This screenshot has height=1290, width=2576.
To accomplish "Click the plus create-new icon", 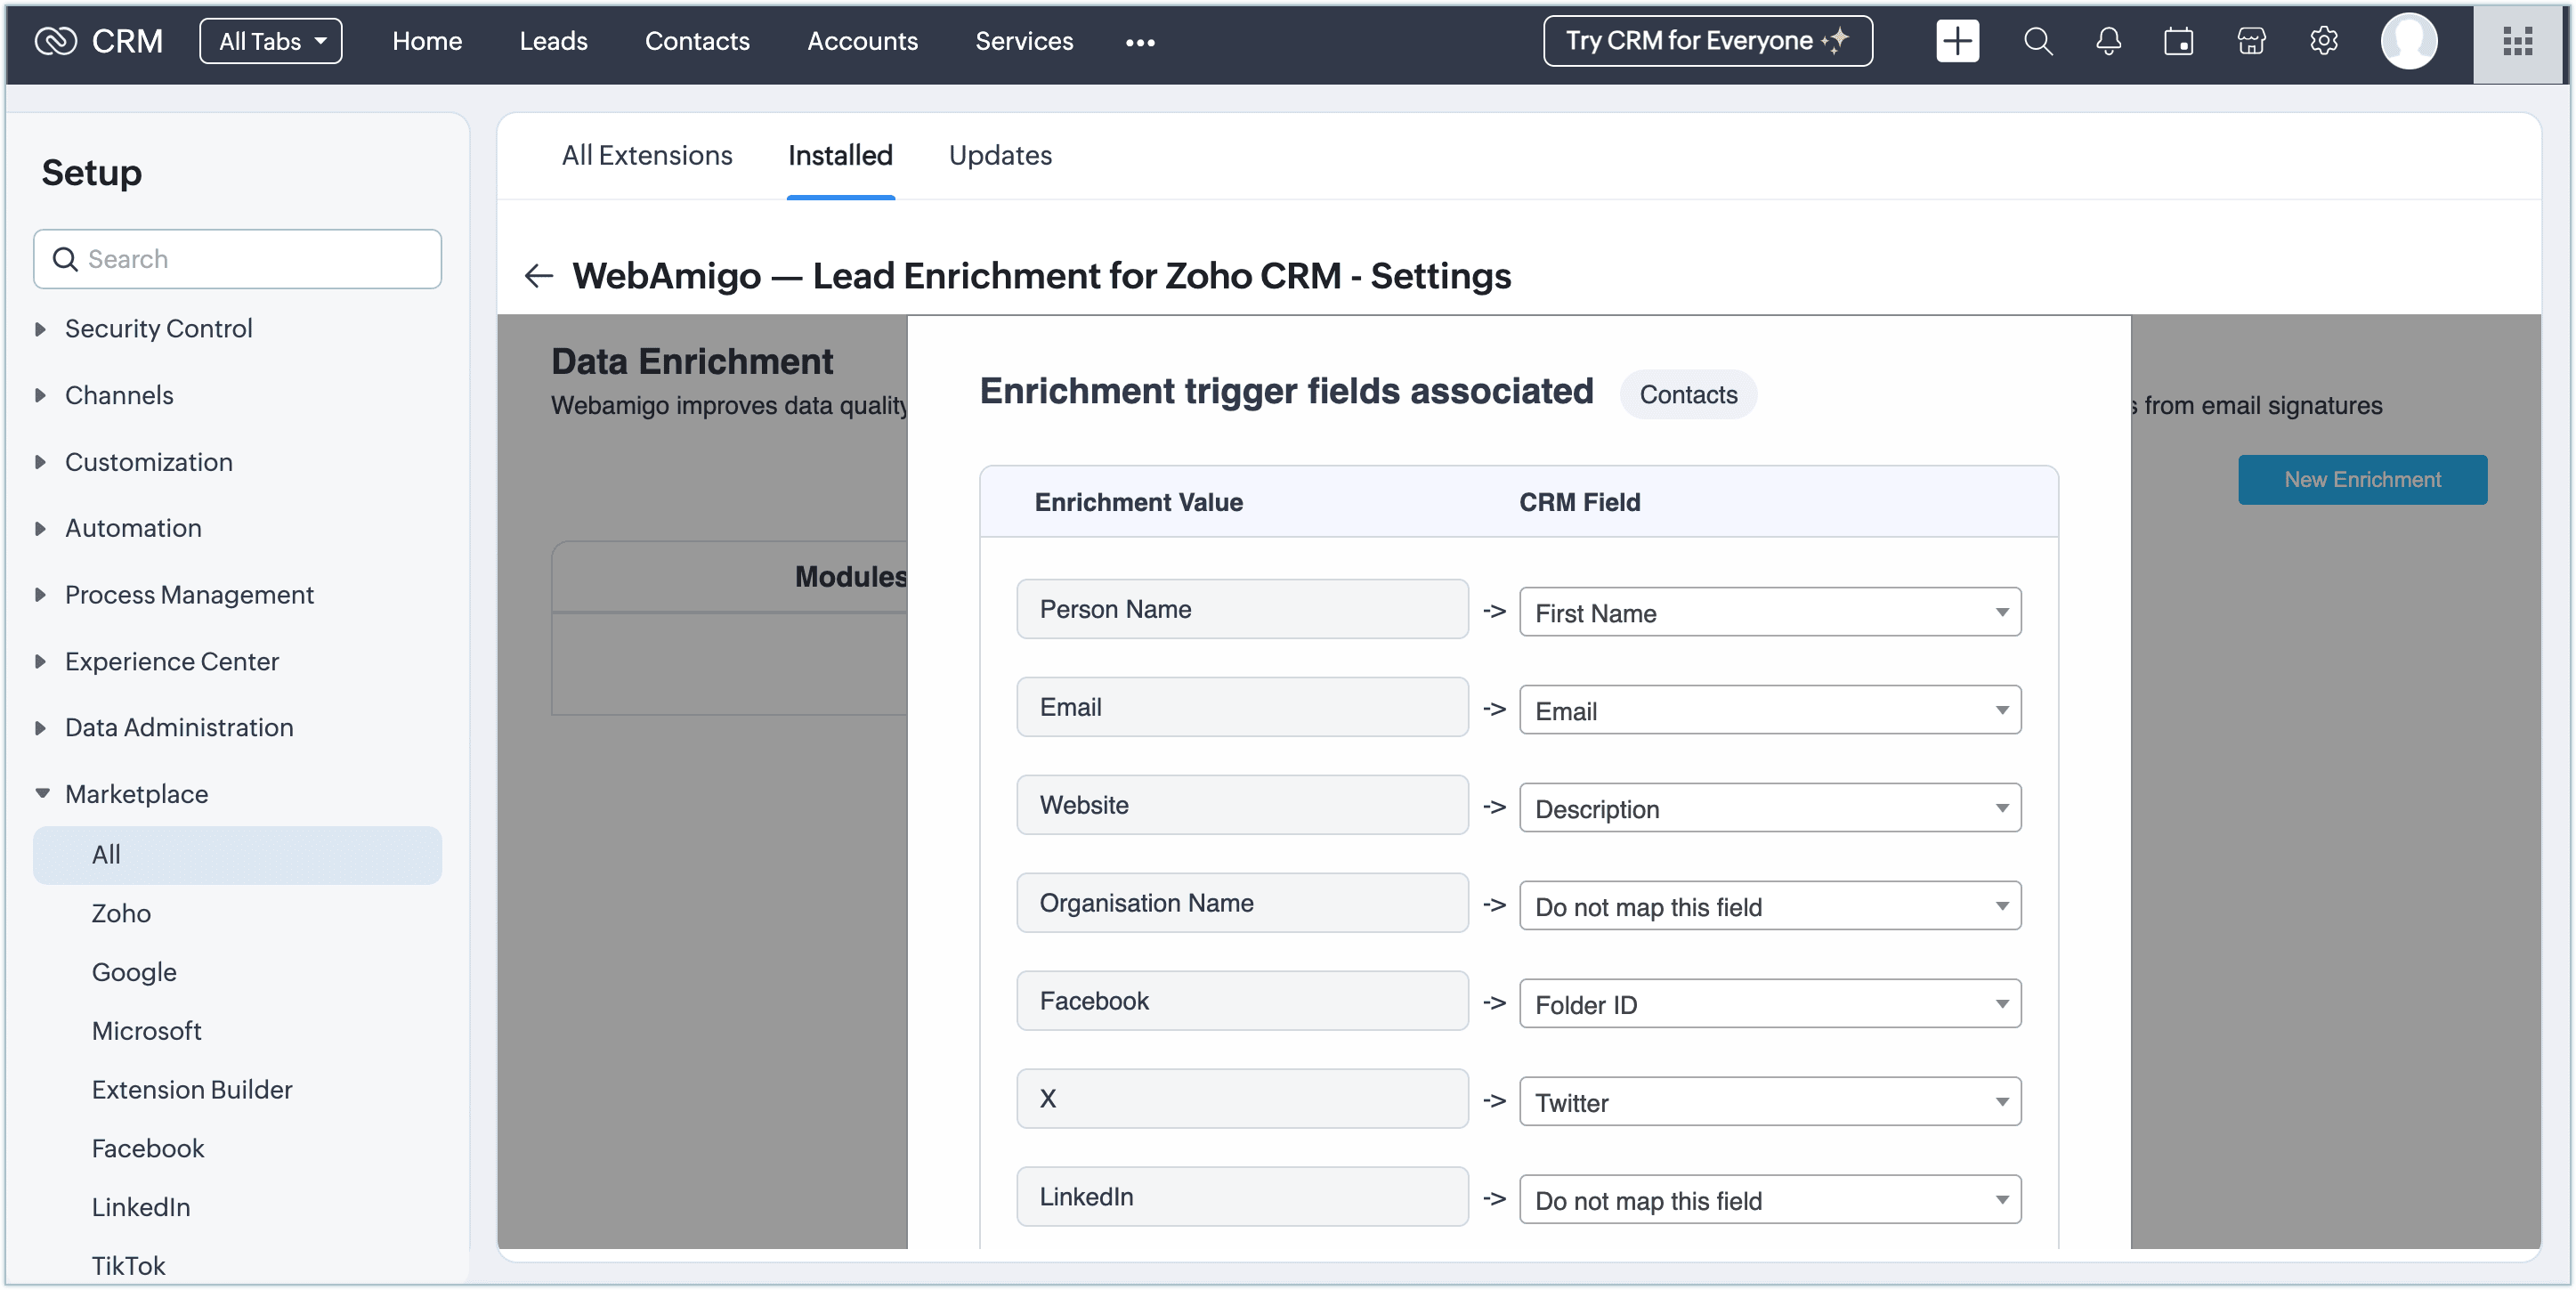I will [1956, 41].
